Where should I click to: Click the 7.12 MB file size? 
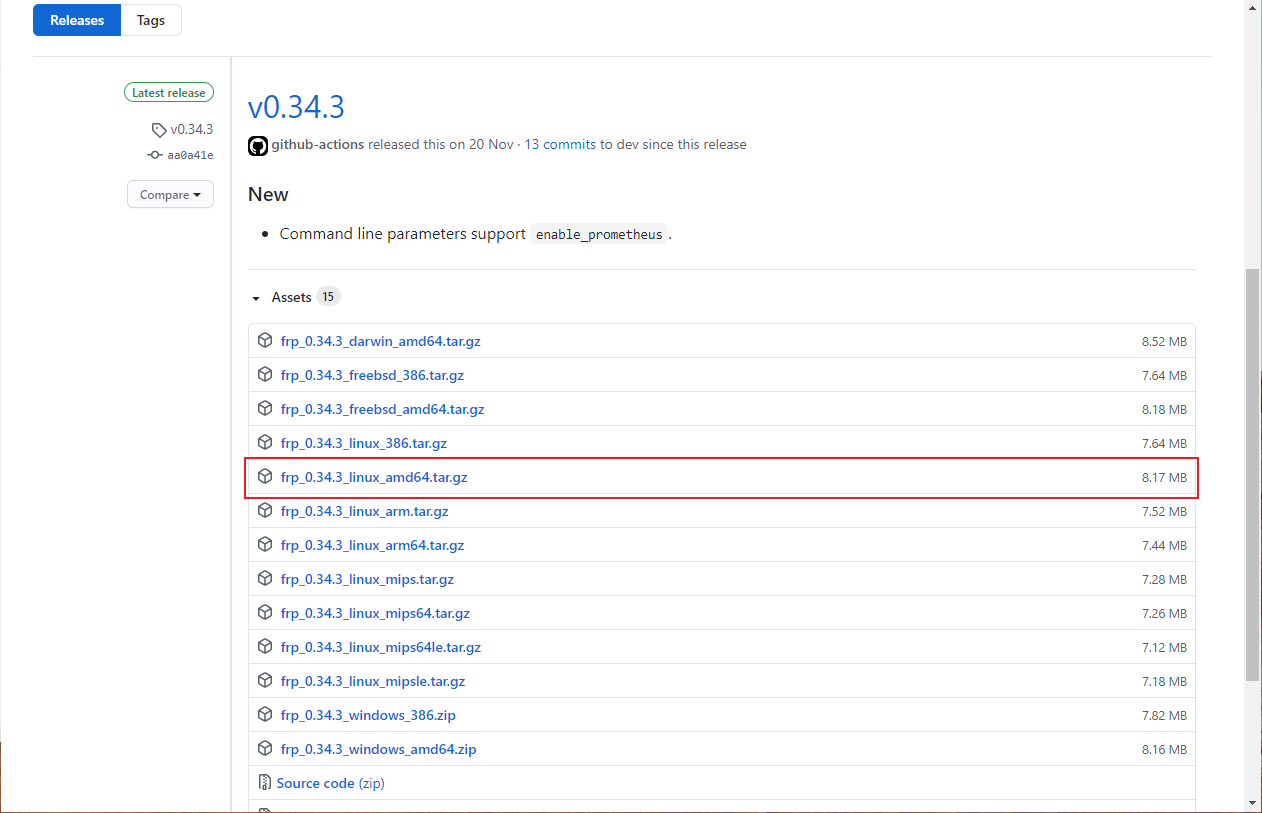coord(1164,647)
